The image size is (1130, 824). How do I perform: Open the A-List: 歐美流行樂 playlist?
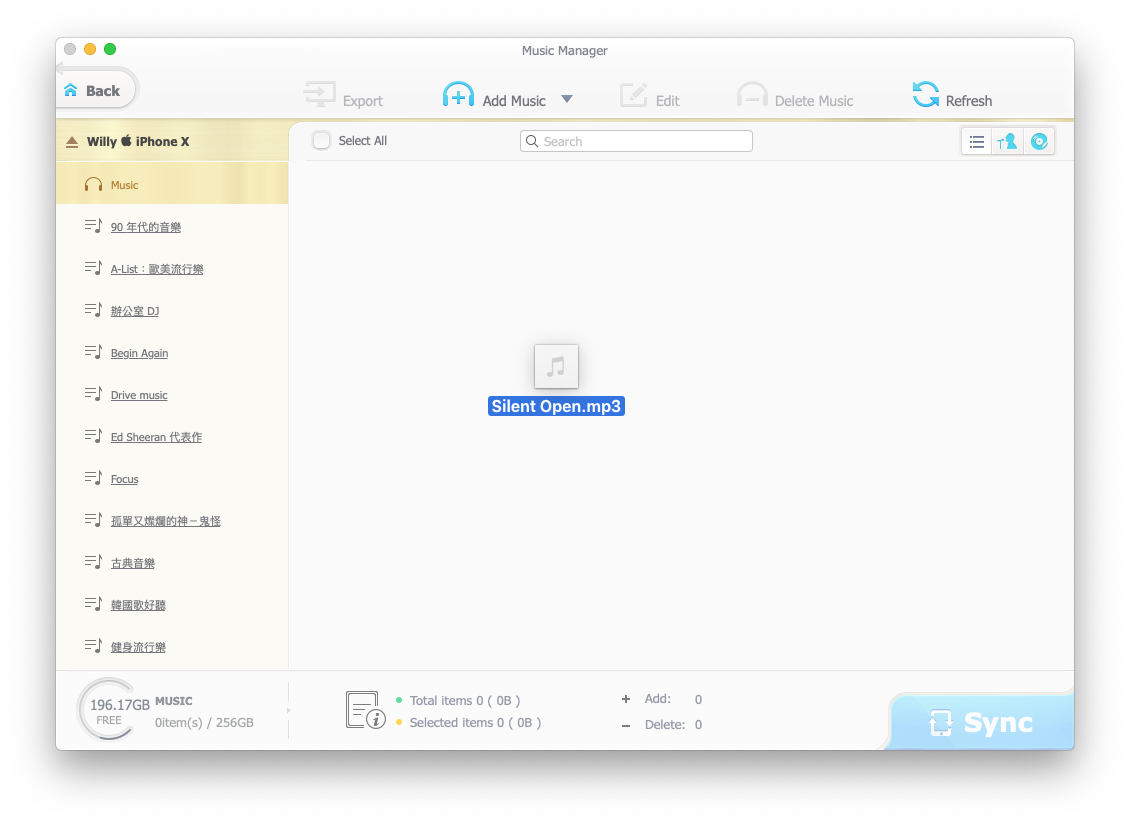point(157,269)
